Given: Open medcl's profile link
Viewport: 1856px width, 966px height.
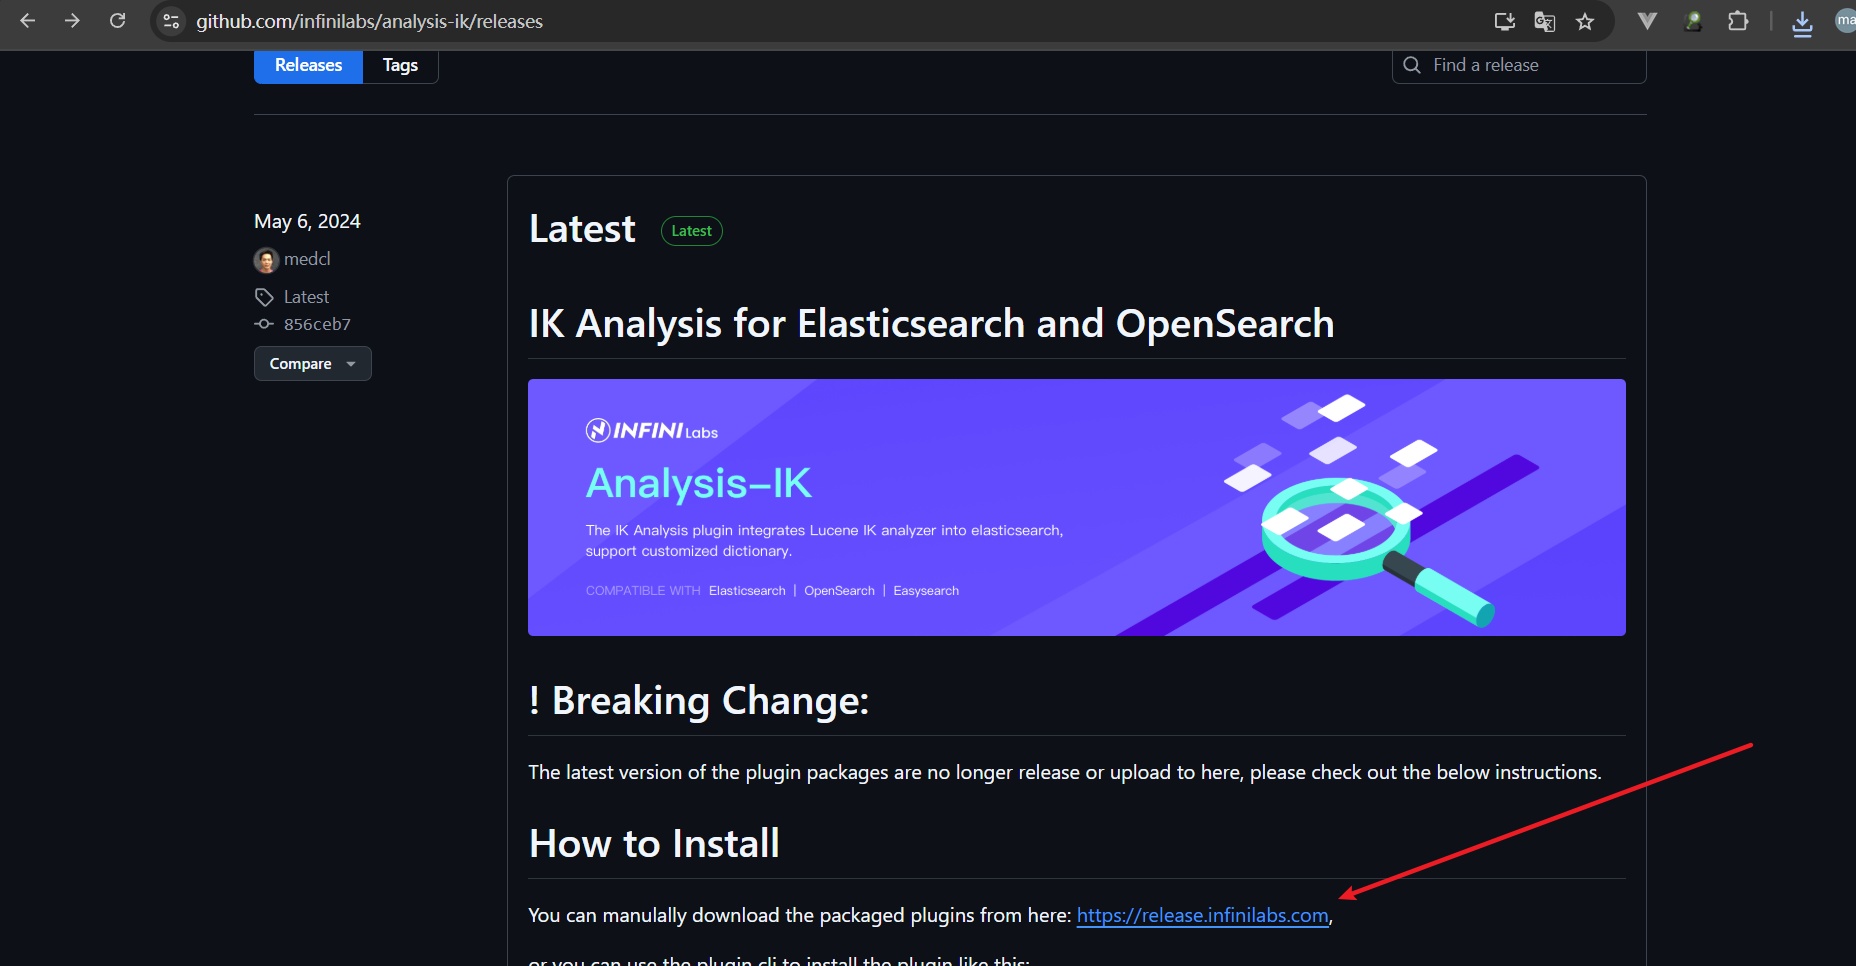Looking at the screenshot, I should [307, 259].
